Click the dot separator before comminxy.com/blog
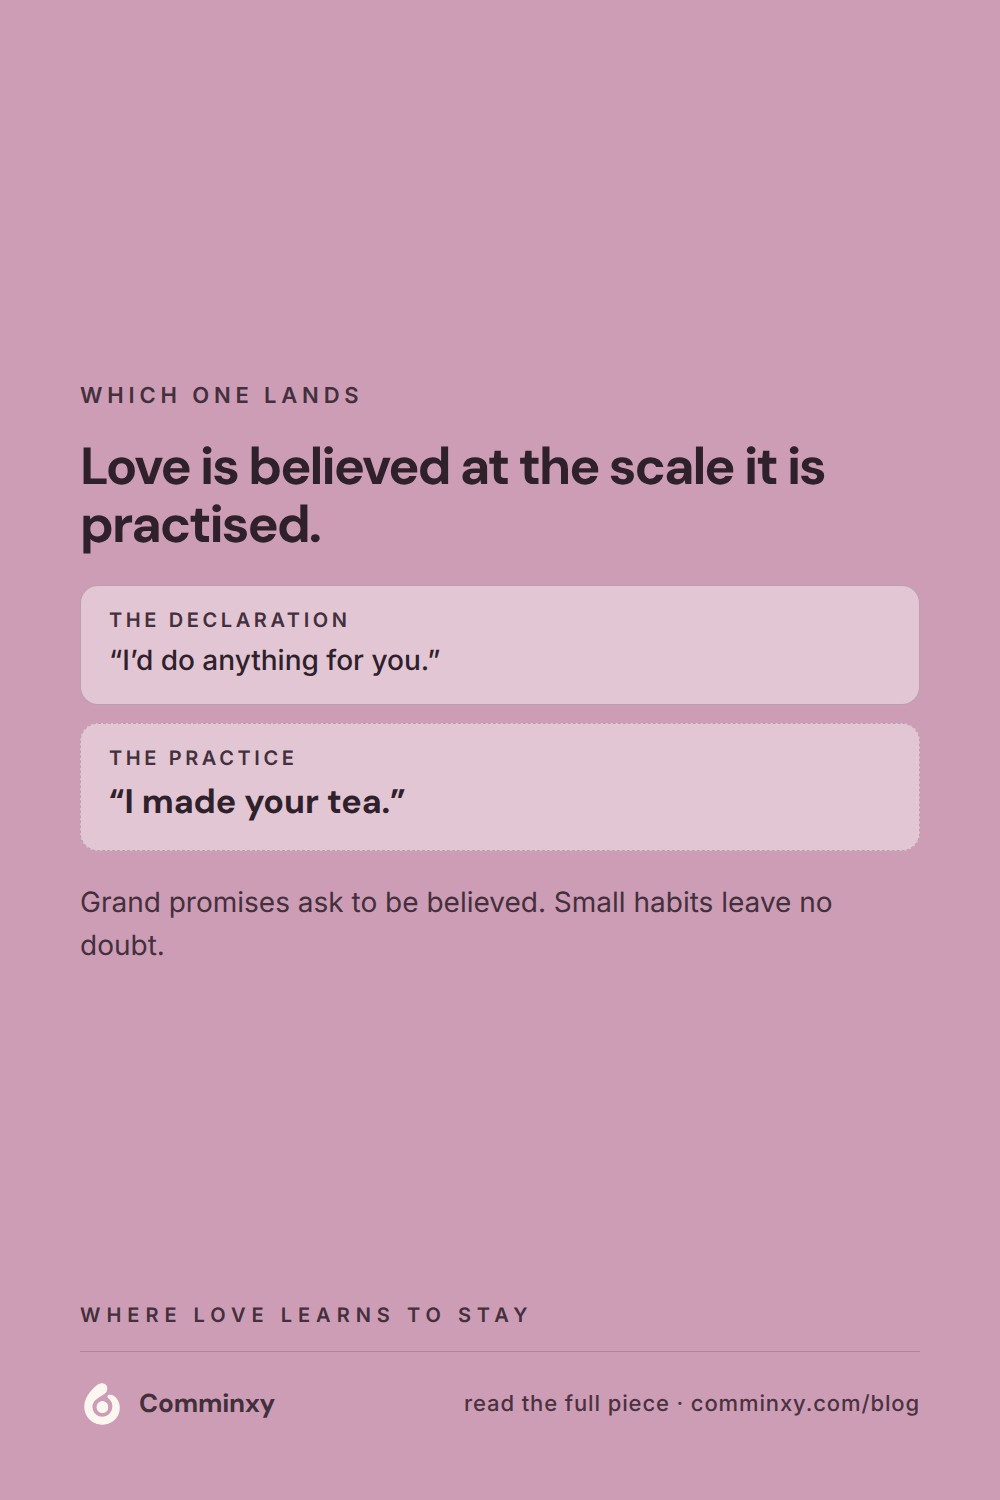This screenshot has width=1000, height=1500. coord(680,1404)
